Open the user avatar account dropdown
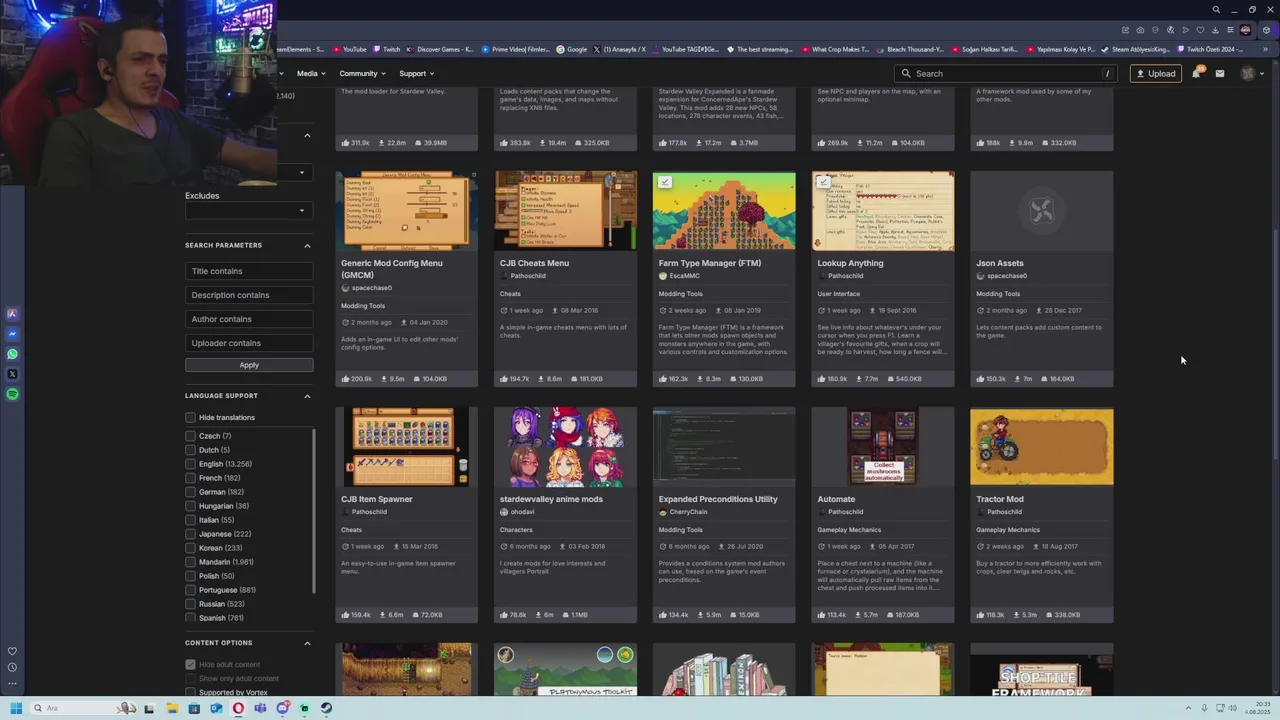The height and width of the screenshot is (720, 1280). 1252,73
